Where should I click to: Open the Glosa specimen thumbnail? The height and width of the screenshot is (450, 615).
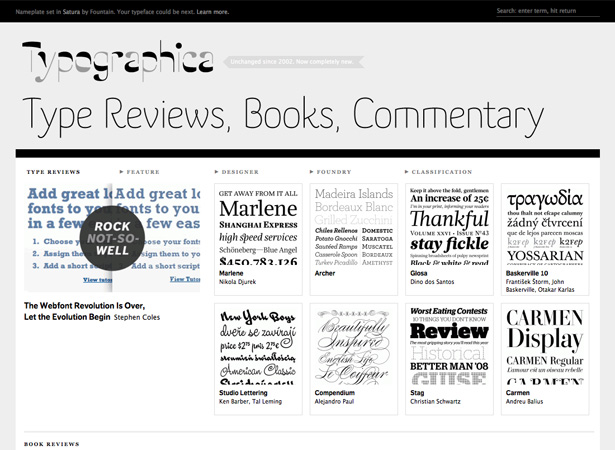click(x=449, y=227)
